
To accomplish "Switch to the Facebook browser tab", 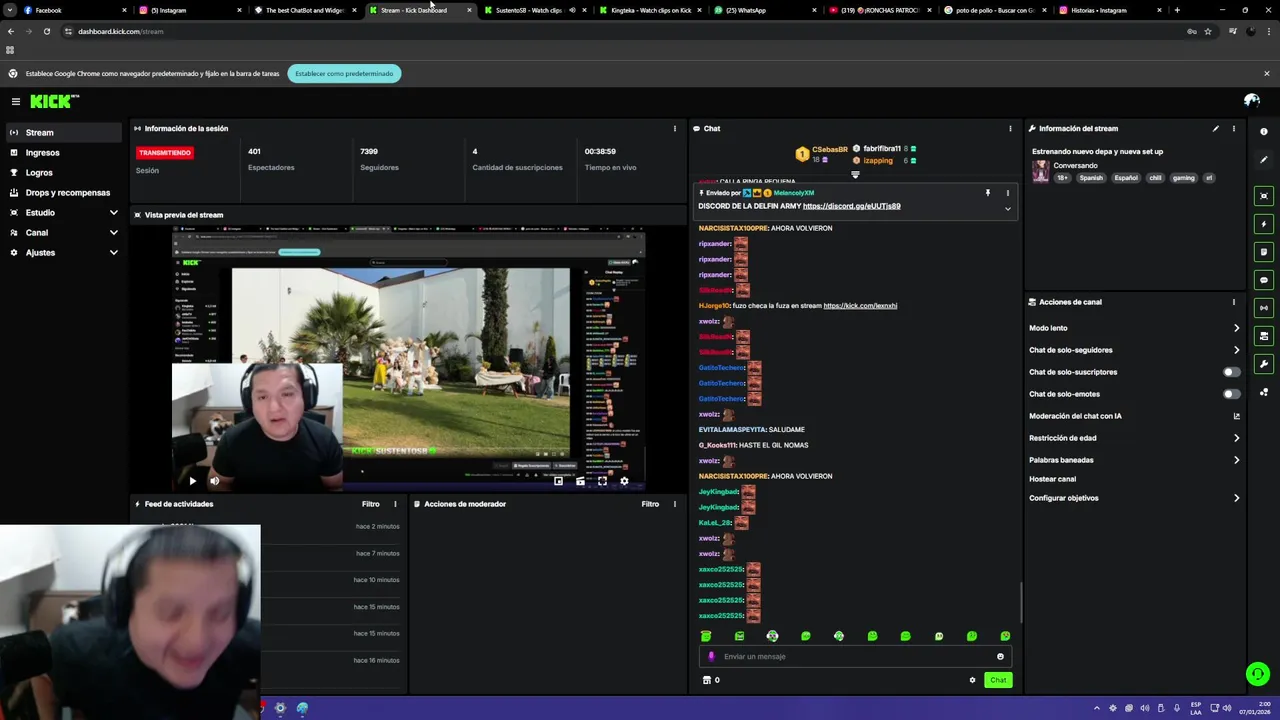I will coord(75,10).
